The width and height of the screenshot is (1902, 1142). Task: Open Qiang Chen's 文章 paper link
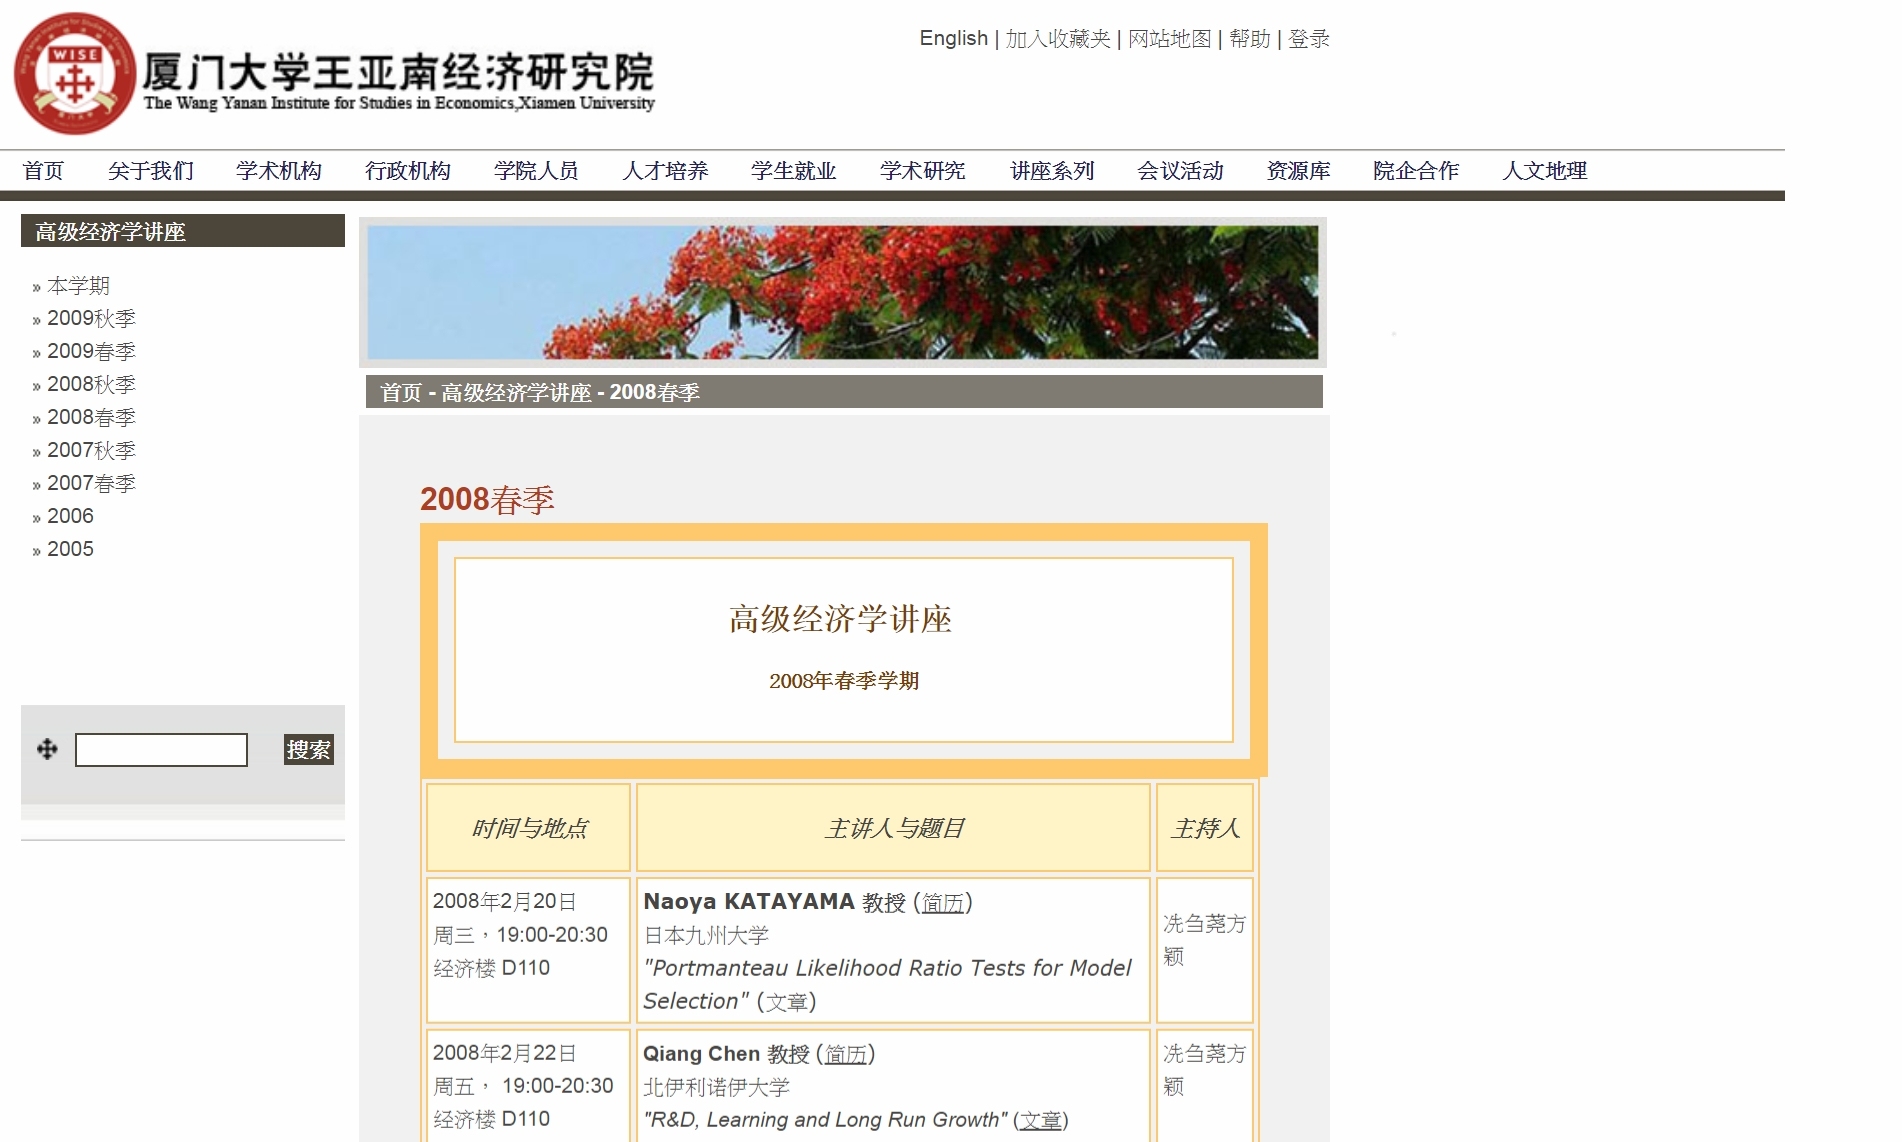click(1040, 1121)
